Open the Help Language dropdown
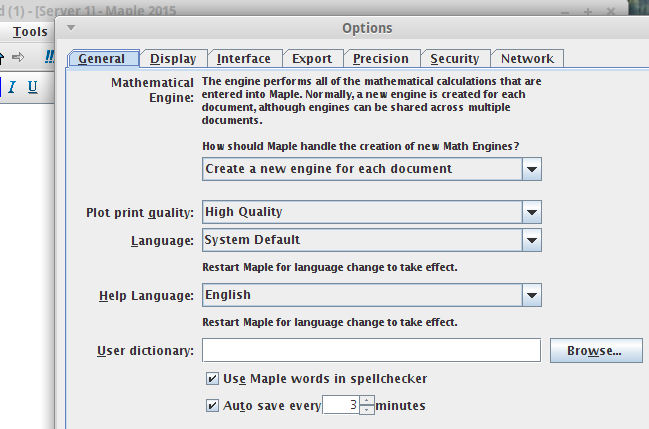 (x=532, y=295)
